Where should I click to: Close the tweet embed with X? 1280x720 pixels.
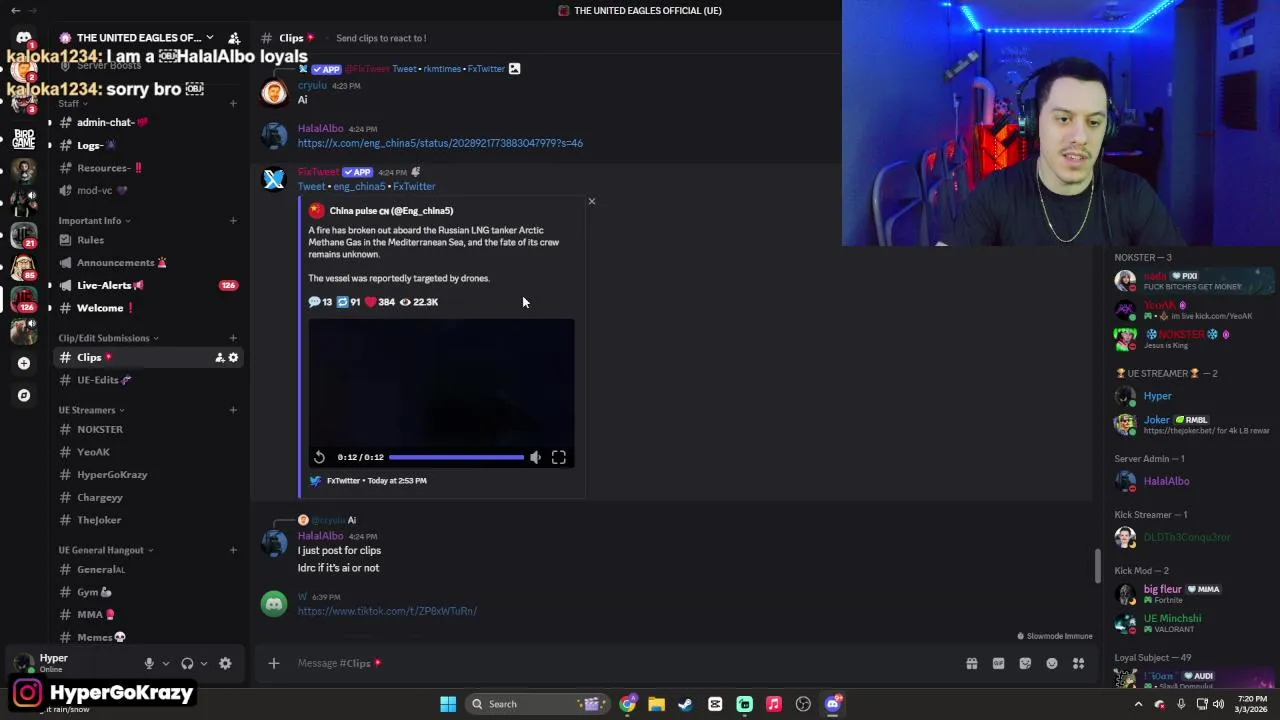click(x=592, y=201)
